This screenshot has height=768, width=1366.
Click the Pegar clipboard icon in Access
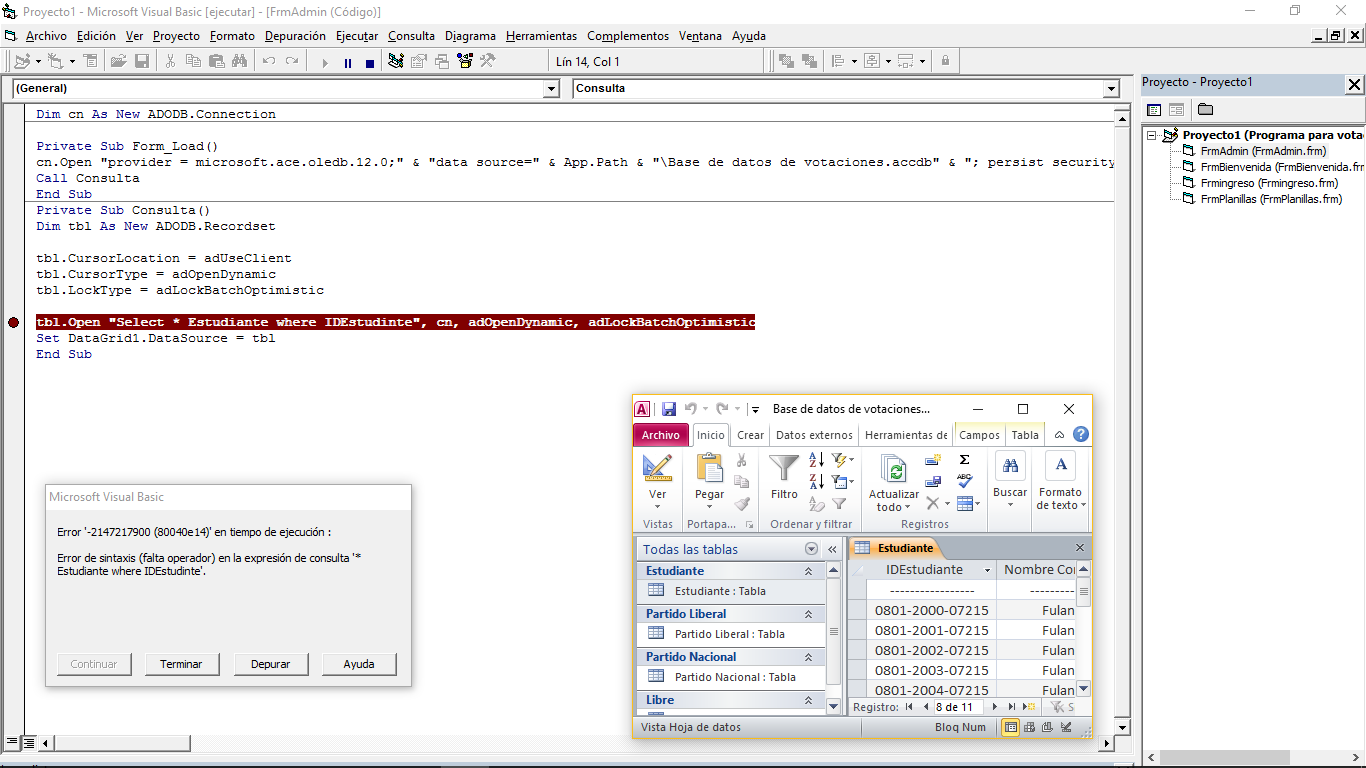709,468
